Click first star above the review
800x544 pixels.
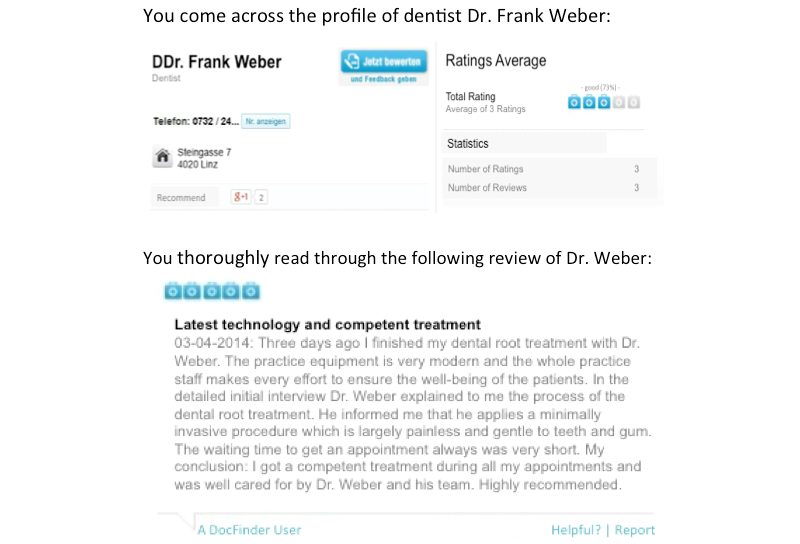click(172, 291)
